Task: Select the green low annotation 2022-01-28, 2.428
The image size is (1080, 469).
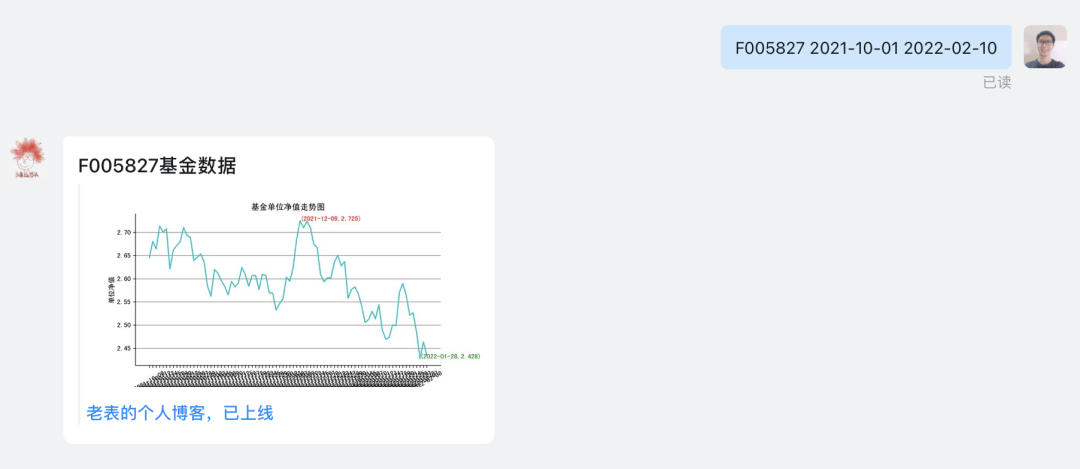Action: [x=450, y=356]
